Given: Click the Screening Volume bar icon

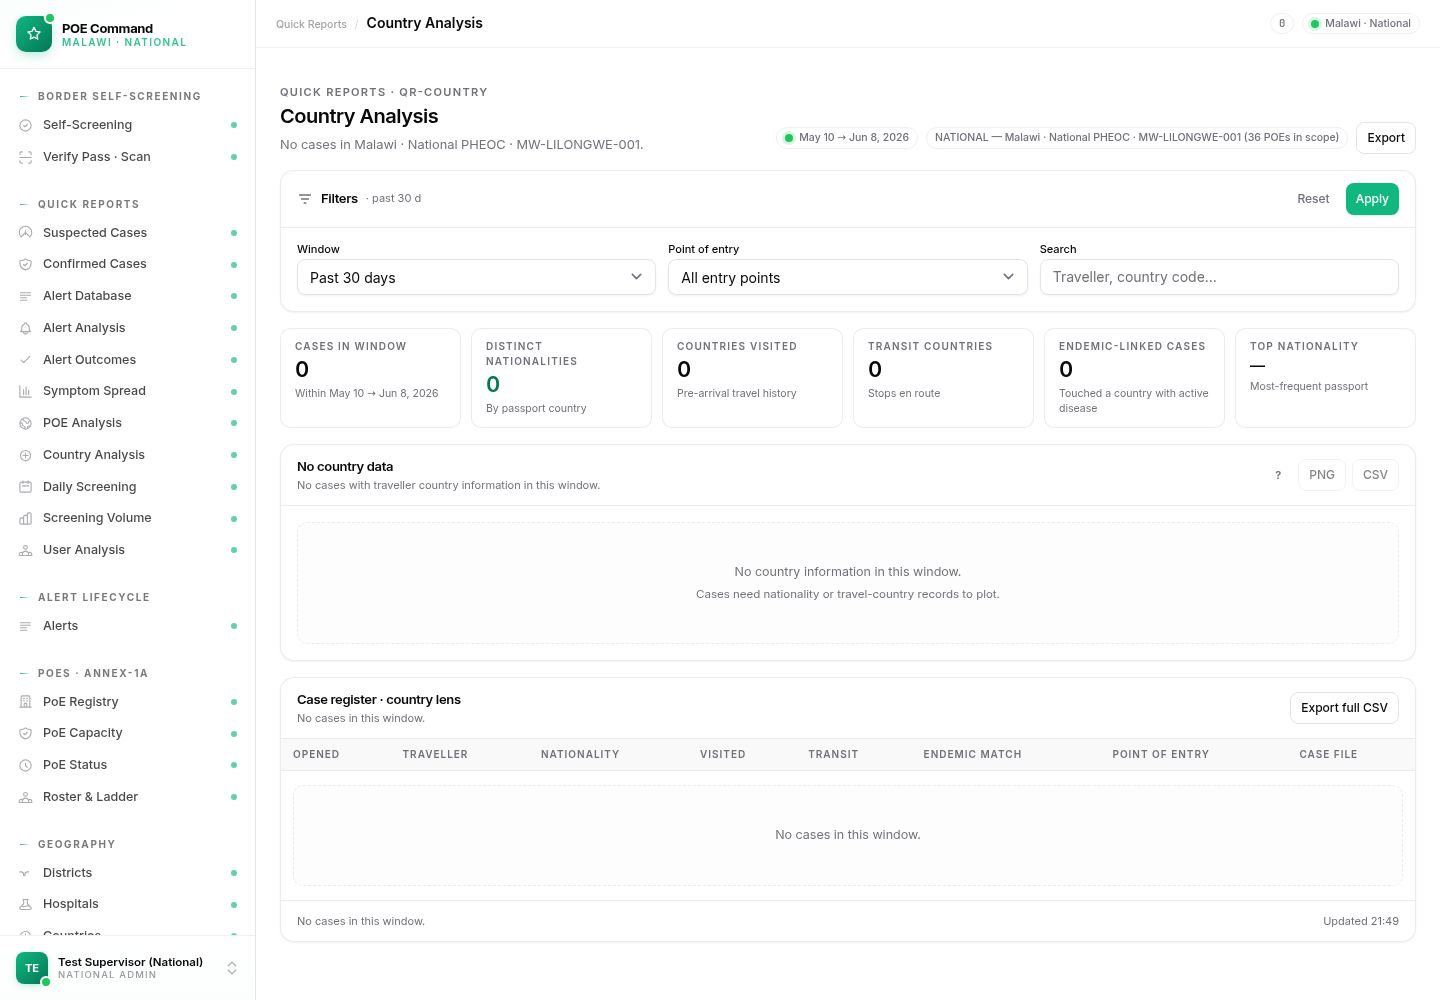Looking at the screenshot, I should (26, 518).
